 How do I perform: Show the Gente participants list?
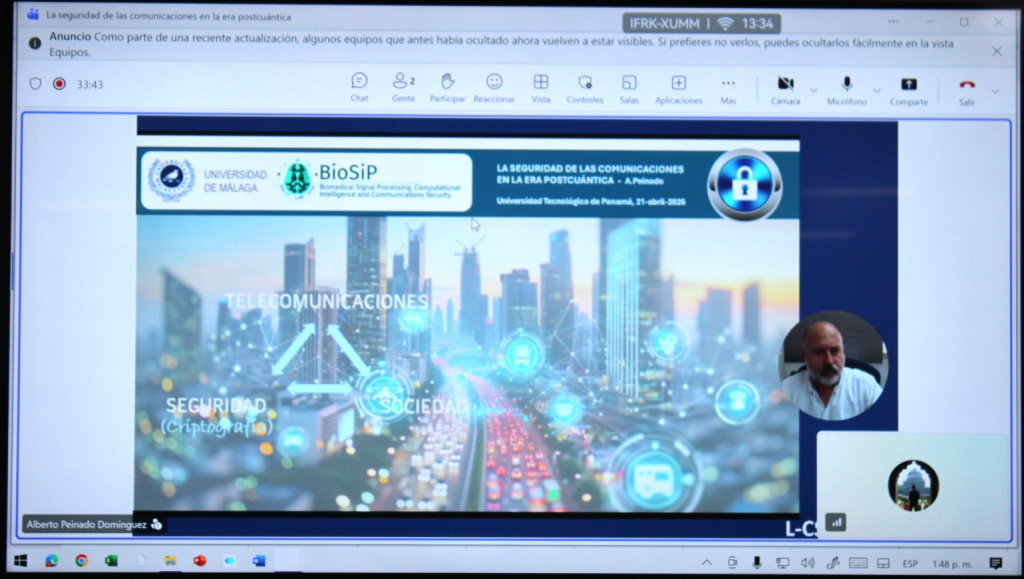[403, 87]
